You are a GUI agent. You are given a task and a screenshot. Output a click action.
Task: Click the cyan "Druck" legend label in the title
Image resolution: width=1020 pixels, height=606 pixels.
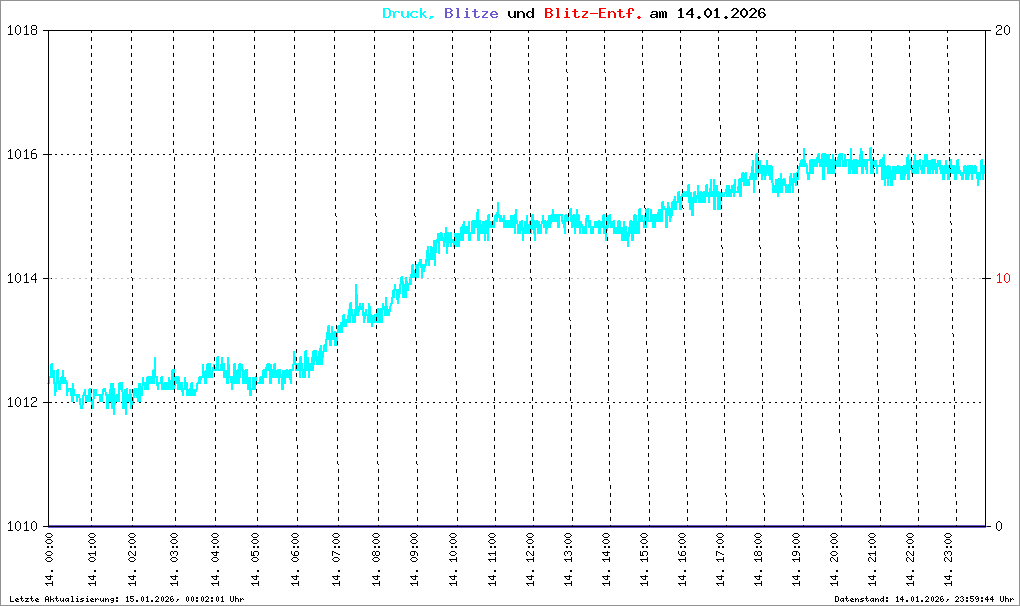[407, 14]
